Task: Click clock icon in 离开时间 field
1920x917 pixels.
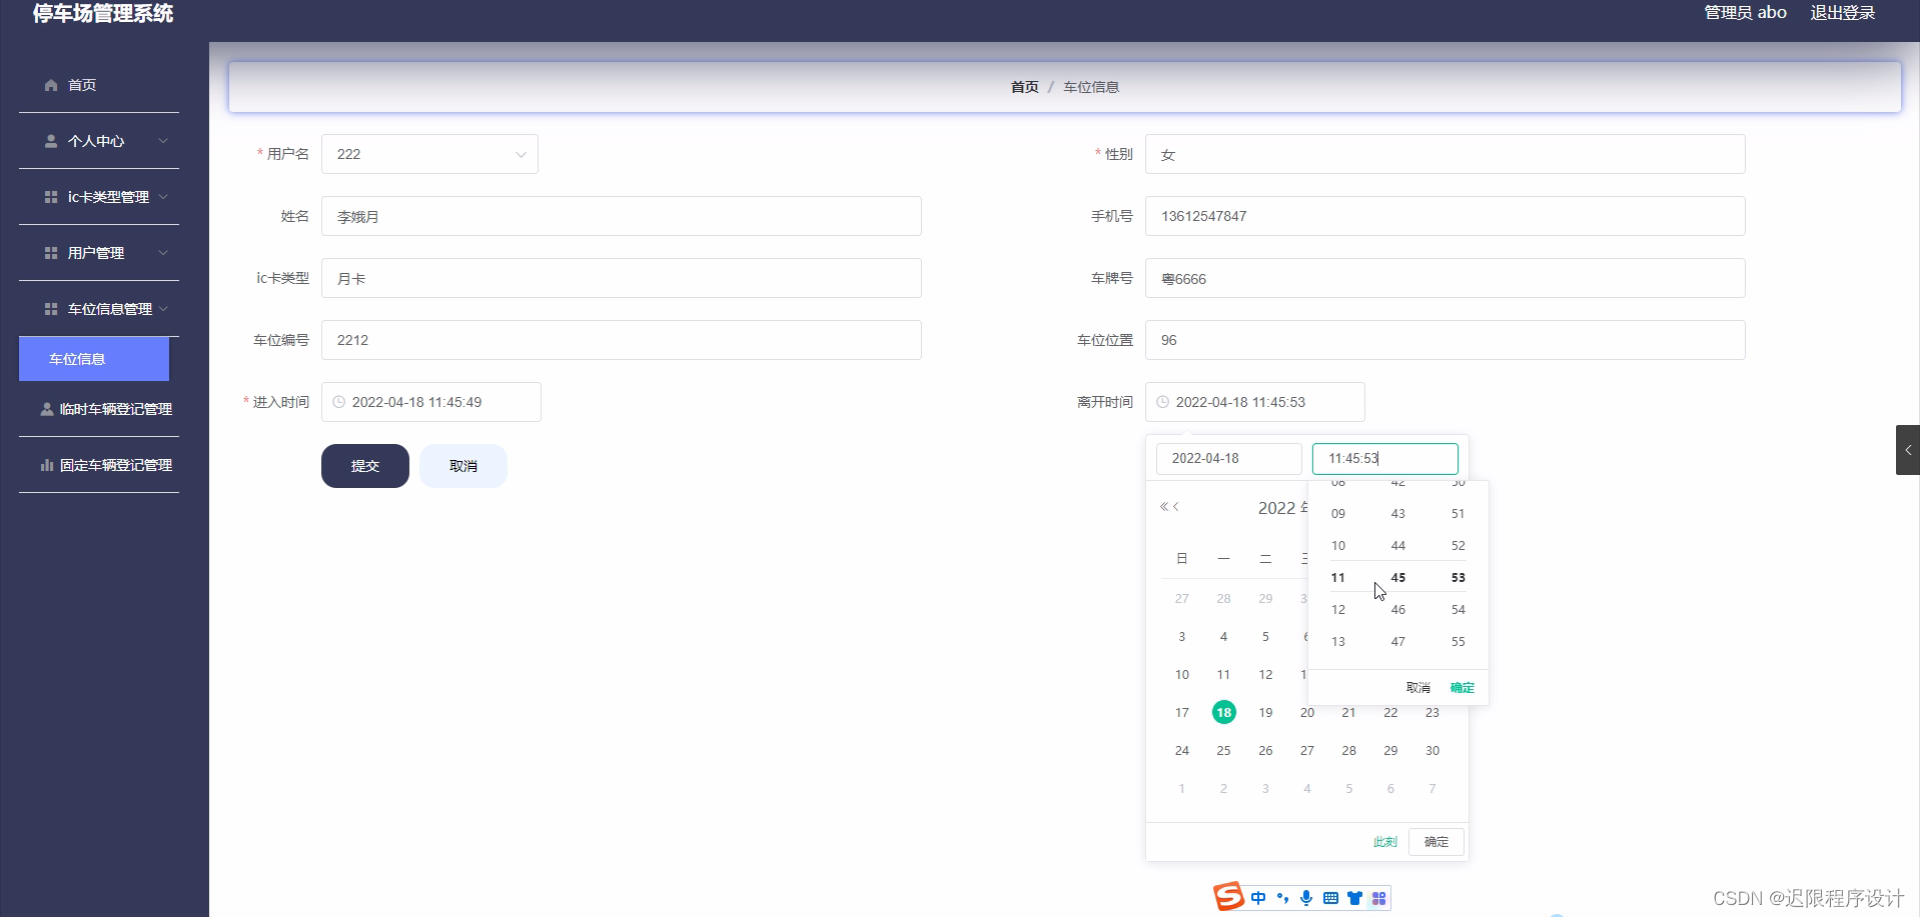Action: click(x=1163, y=402)
